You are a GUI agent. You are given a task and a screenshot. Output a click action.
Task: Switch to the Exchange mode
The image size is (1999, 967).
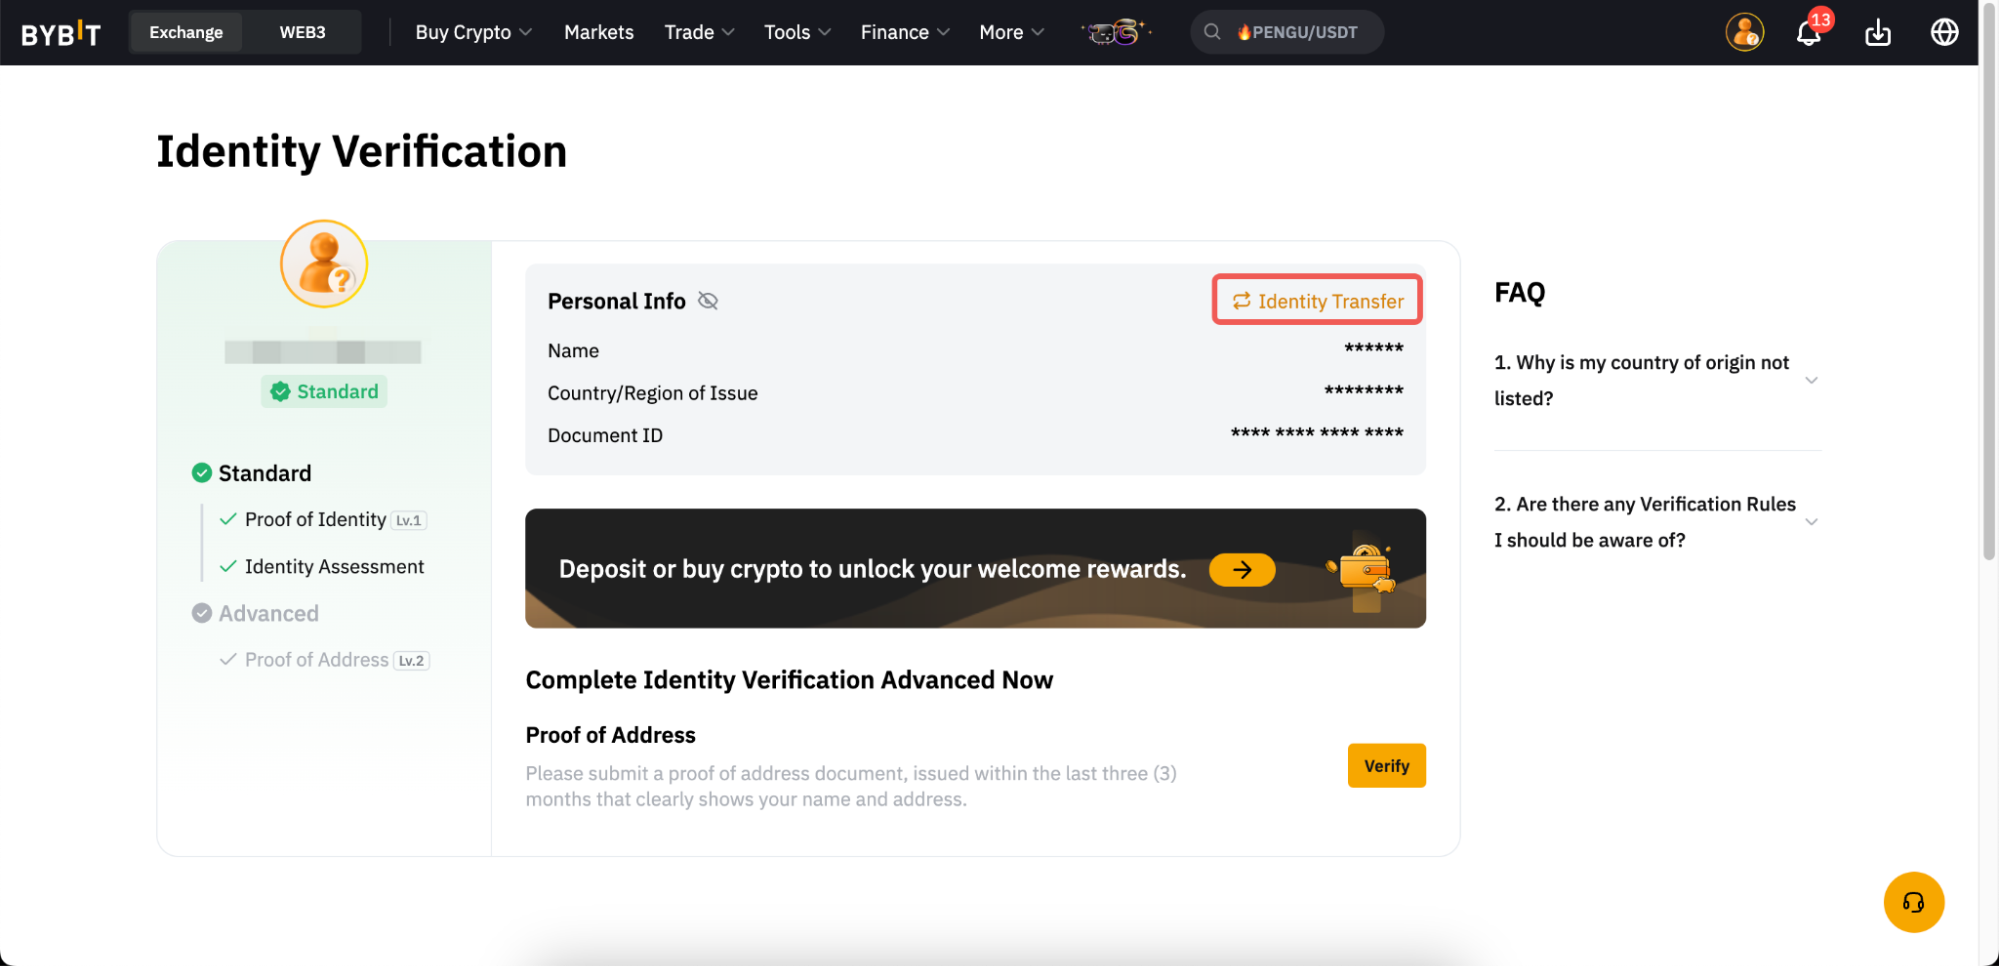click(186, 32)
